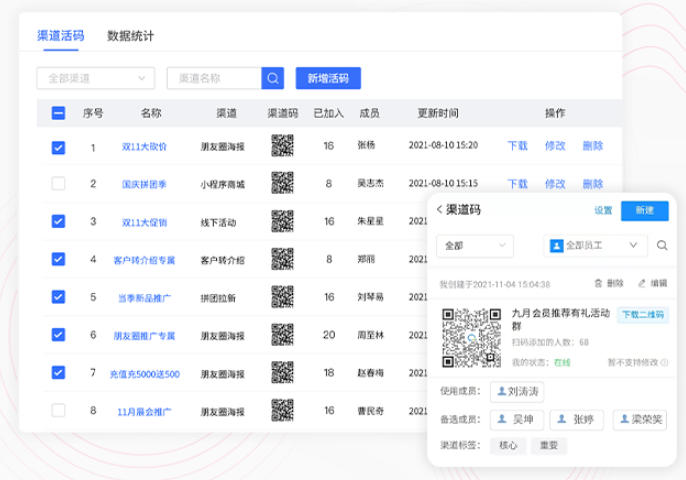Click backup member tag 吴坤
Viewport: 686px width, 480px height.
coord(517,420)
